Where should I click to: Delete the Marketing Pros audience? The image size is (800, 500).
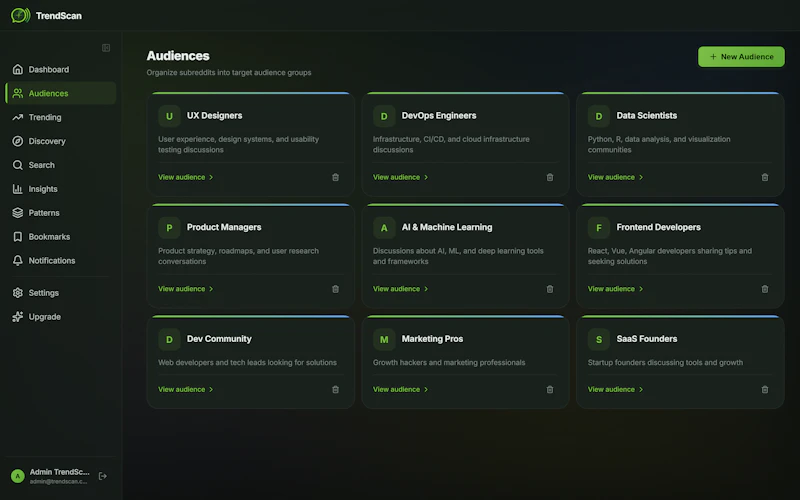550,389
